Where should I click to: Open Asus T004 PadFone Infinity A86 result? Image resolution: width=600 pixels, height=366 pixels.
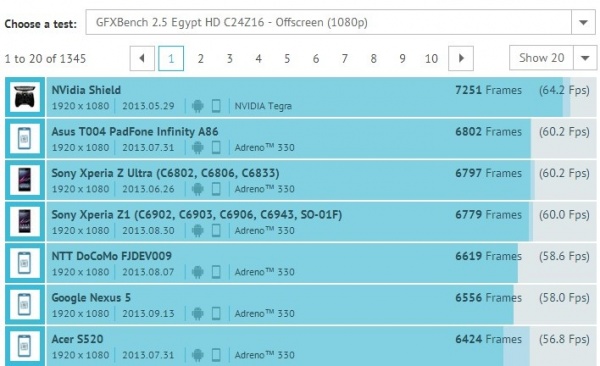(135, 131)
